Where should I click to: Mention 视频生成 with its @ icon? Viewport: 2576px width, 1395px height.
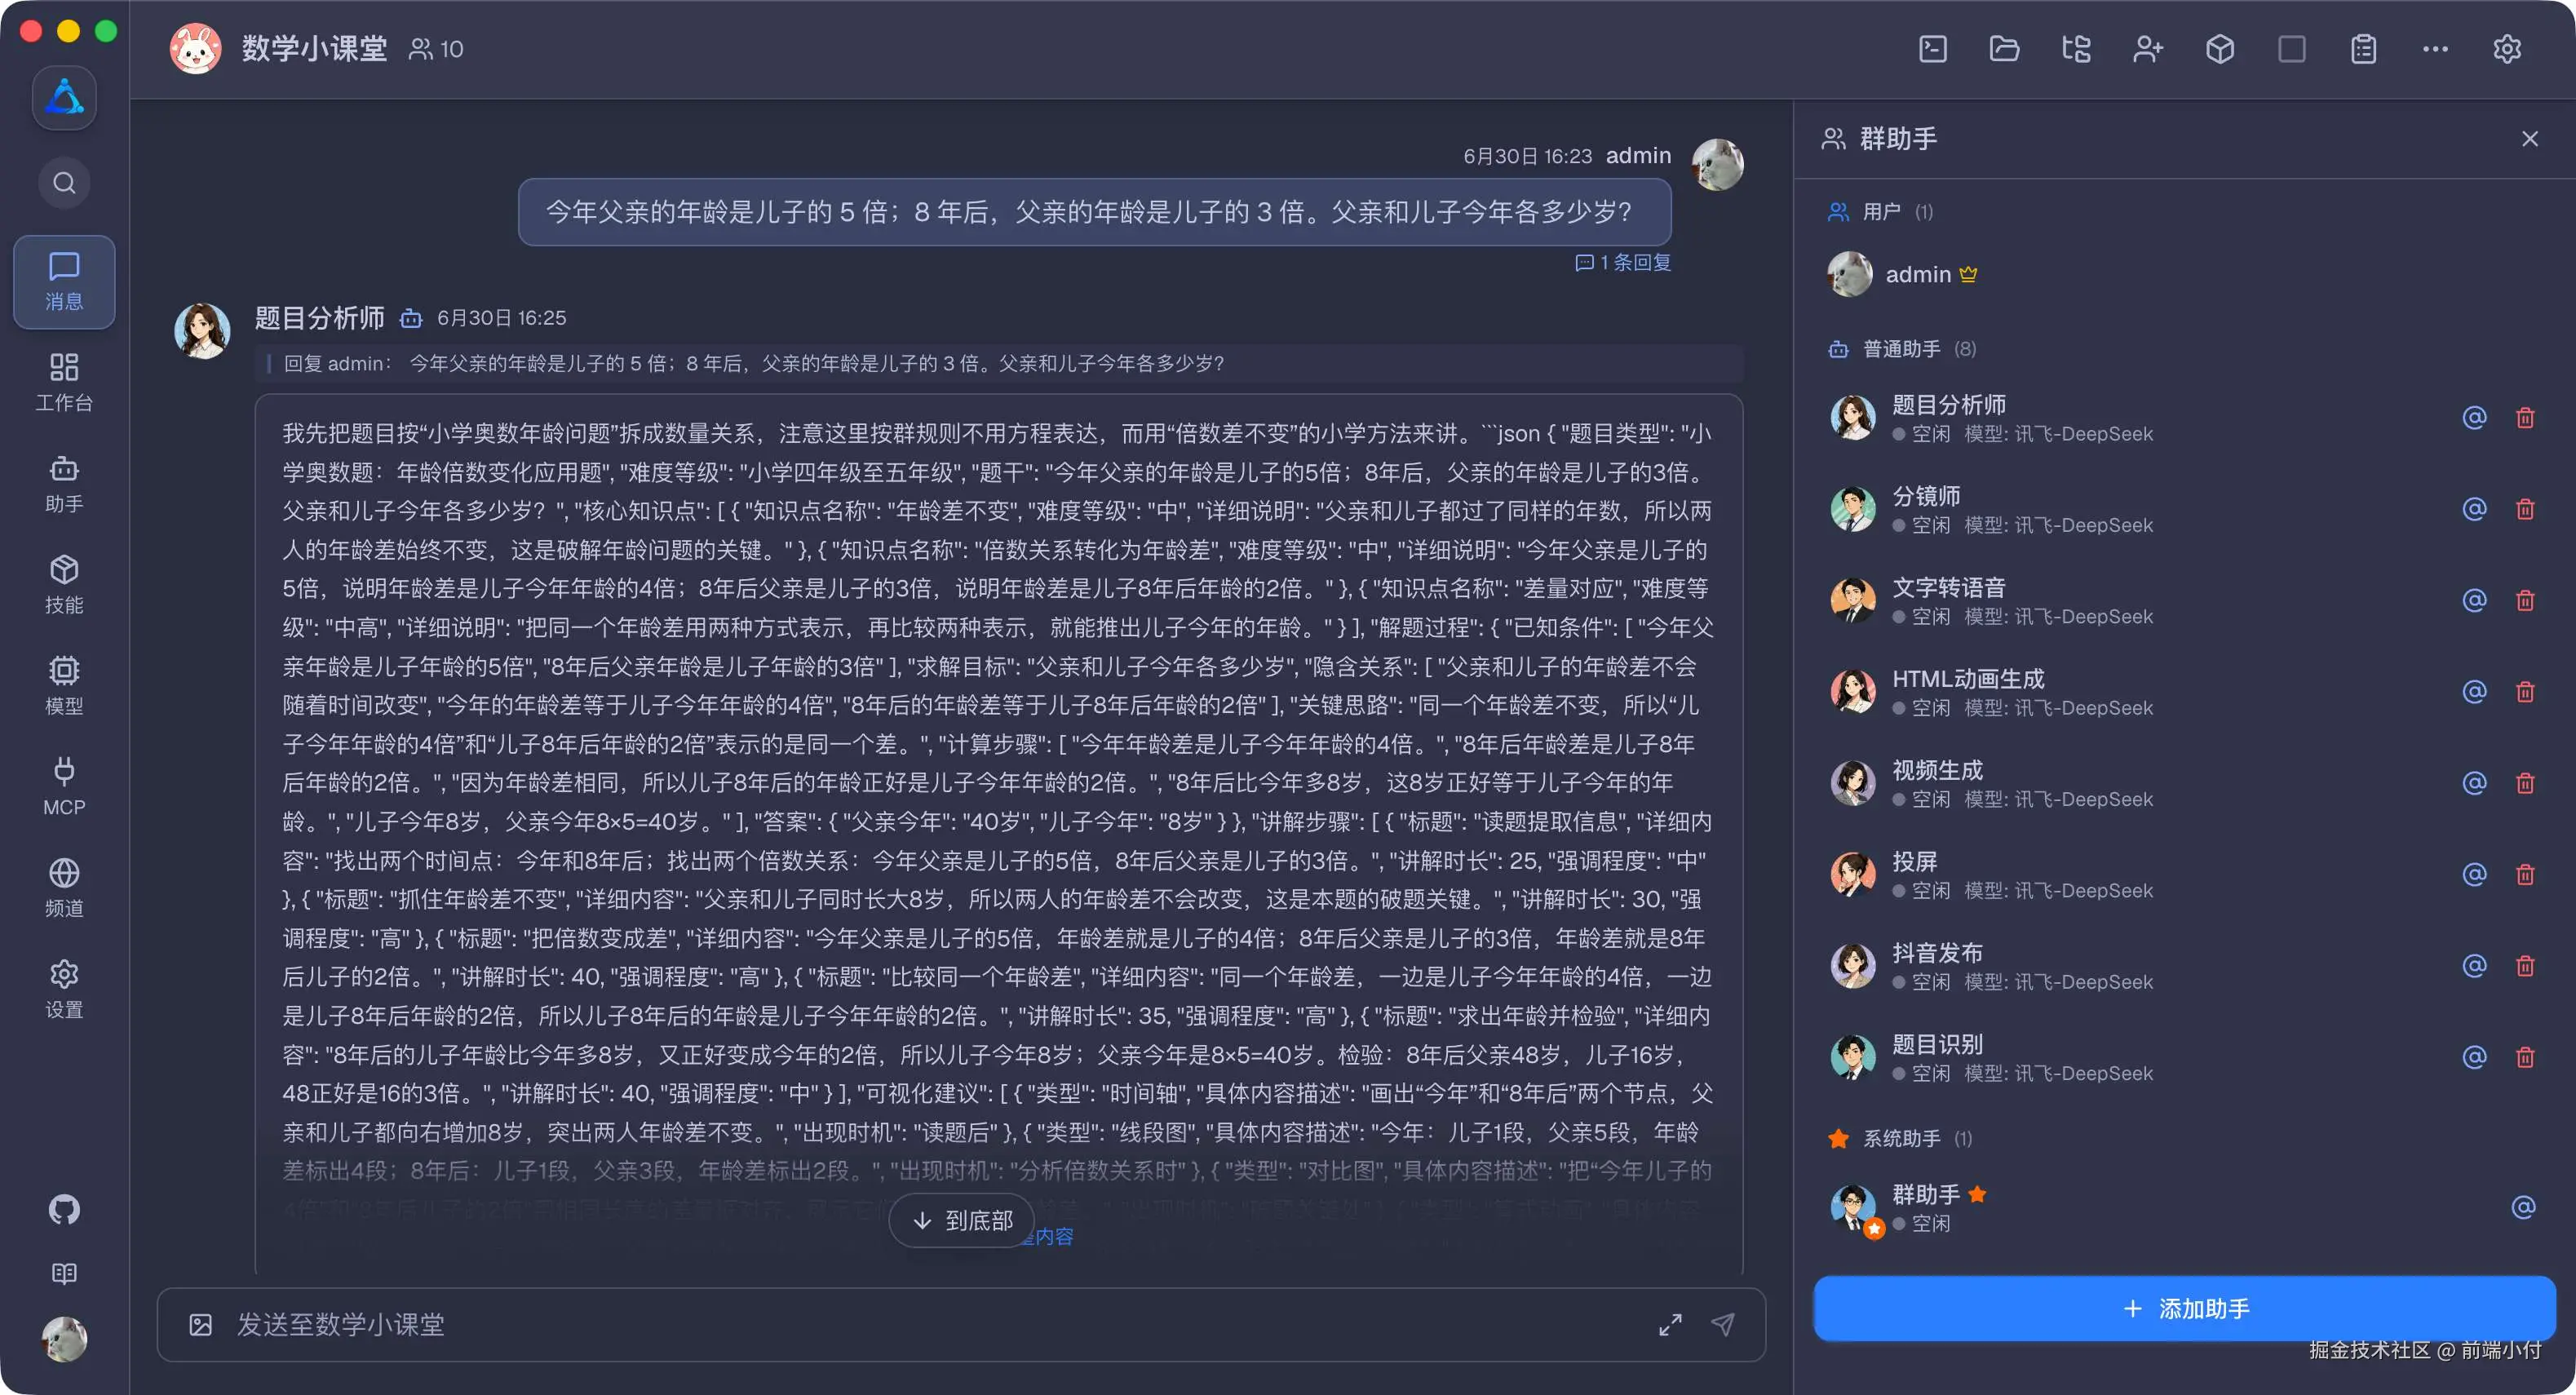pos(2474,783)
